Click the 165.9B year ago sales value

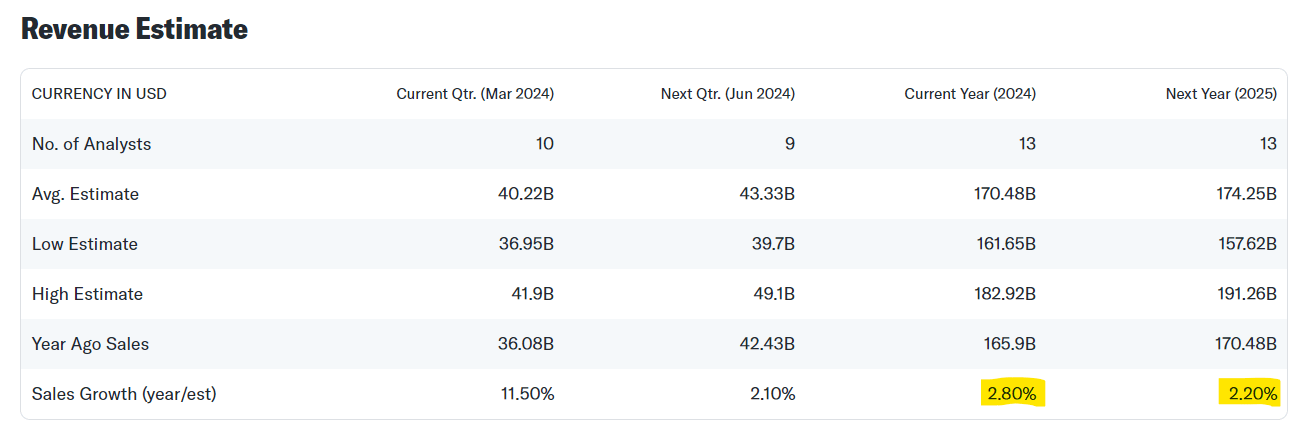point(1008,344)
